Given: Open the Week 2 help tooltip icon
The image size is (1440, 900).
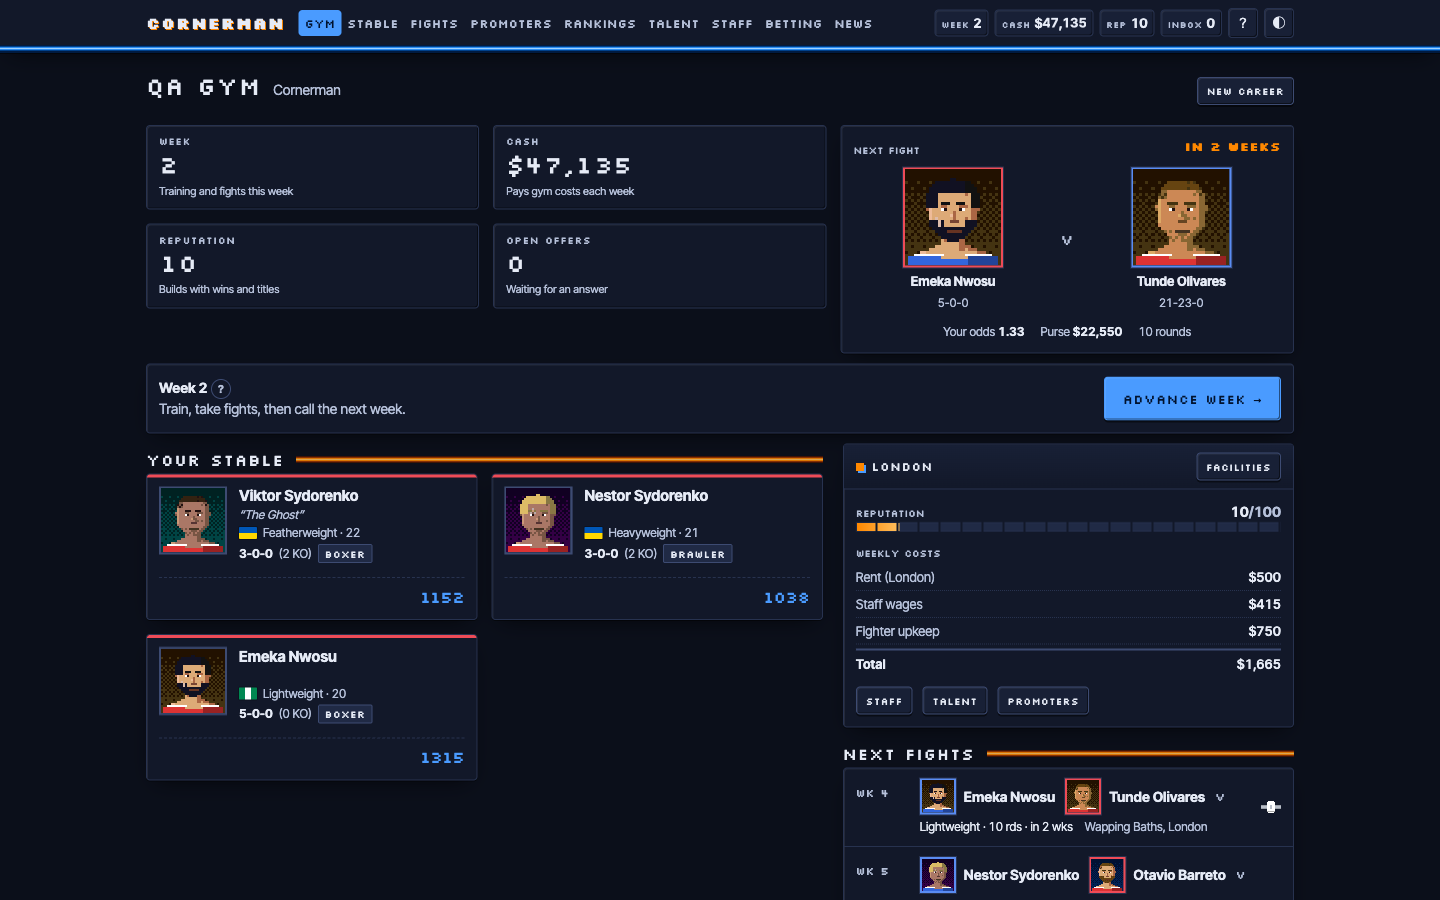Looking at the screenshot, I should click(x=221, y=389).
